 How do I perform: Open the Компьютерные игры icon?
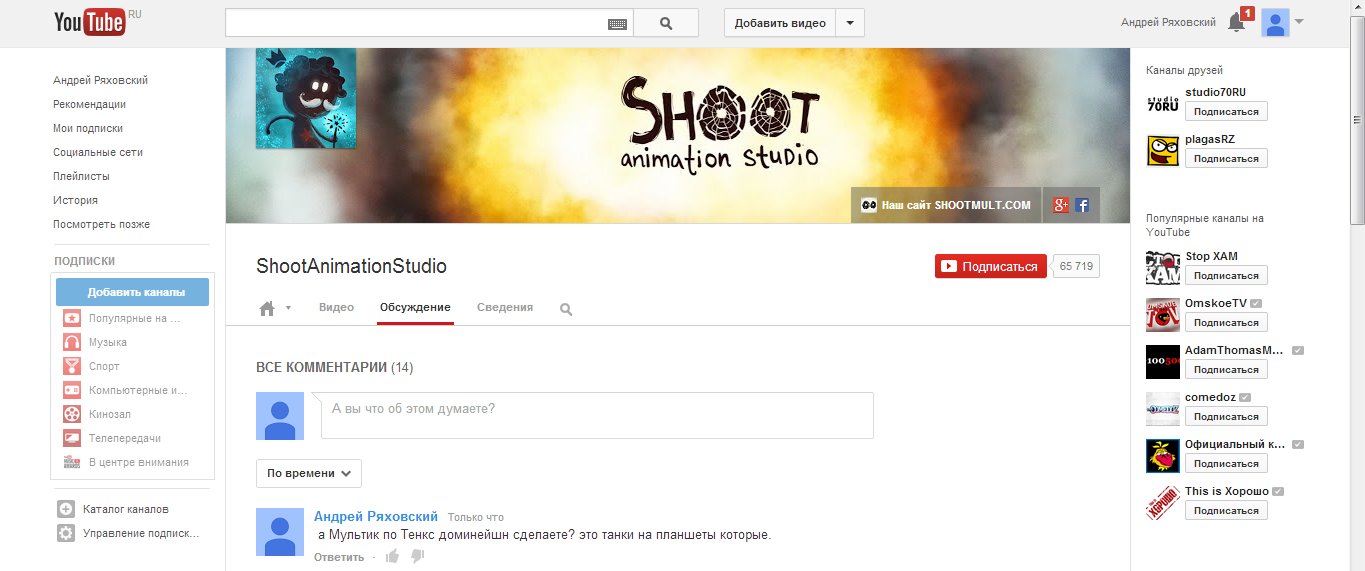pyautogui.click(x=72, y=390)
